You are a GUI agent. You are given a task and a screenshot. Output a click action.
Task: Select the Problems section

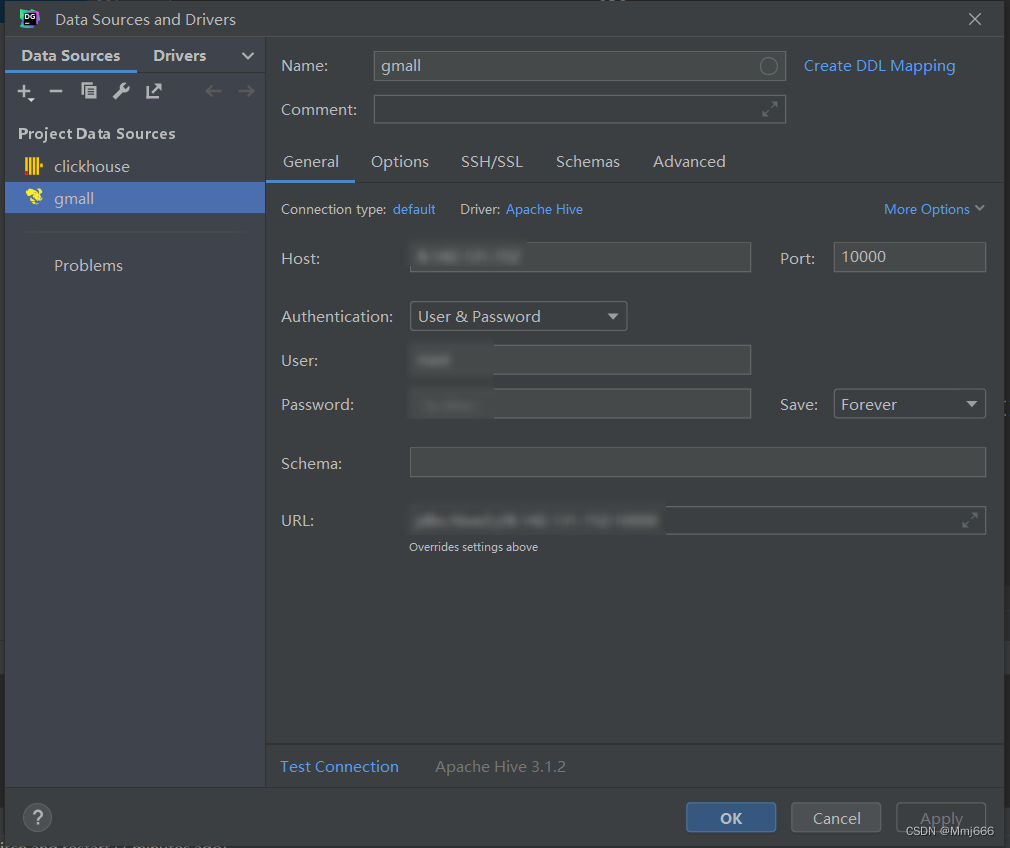88,265
